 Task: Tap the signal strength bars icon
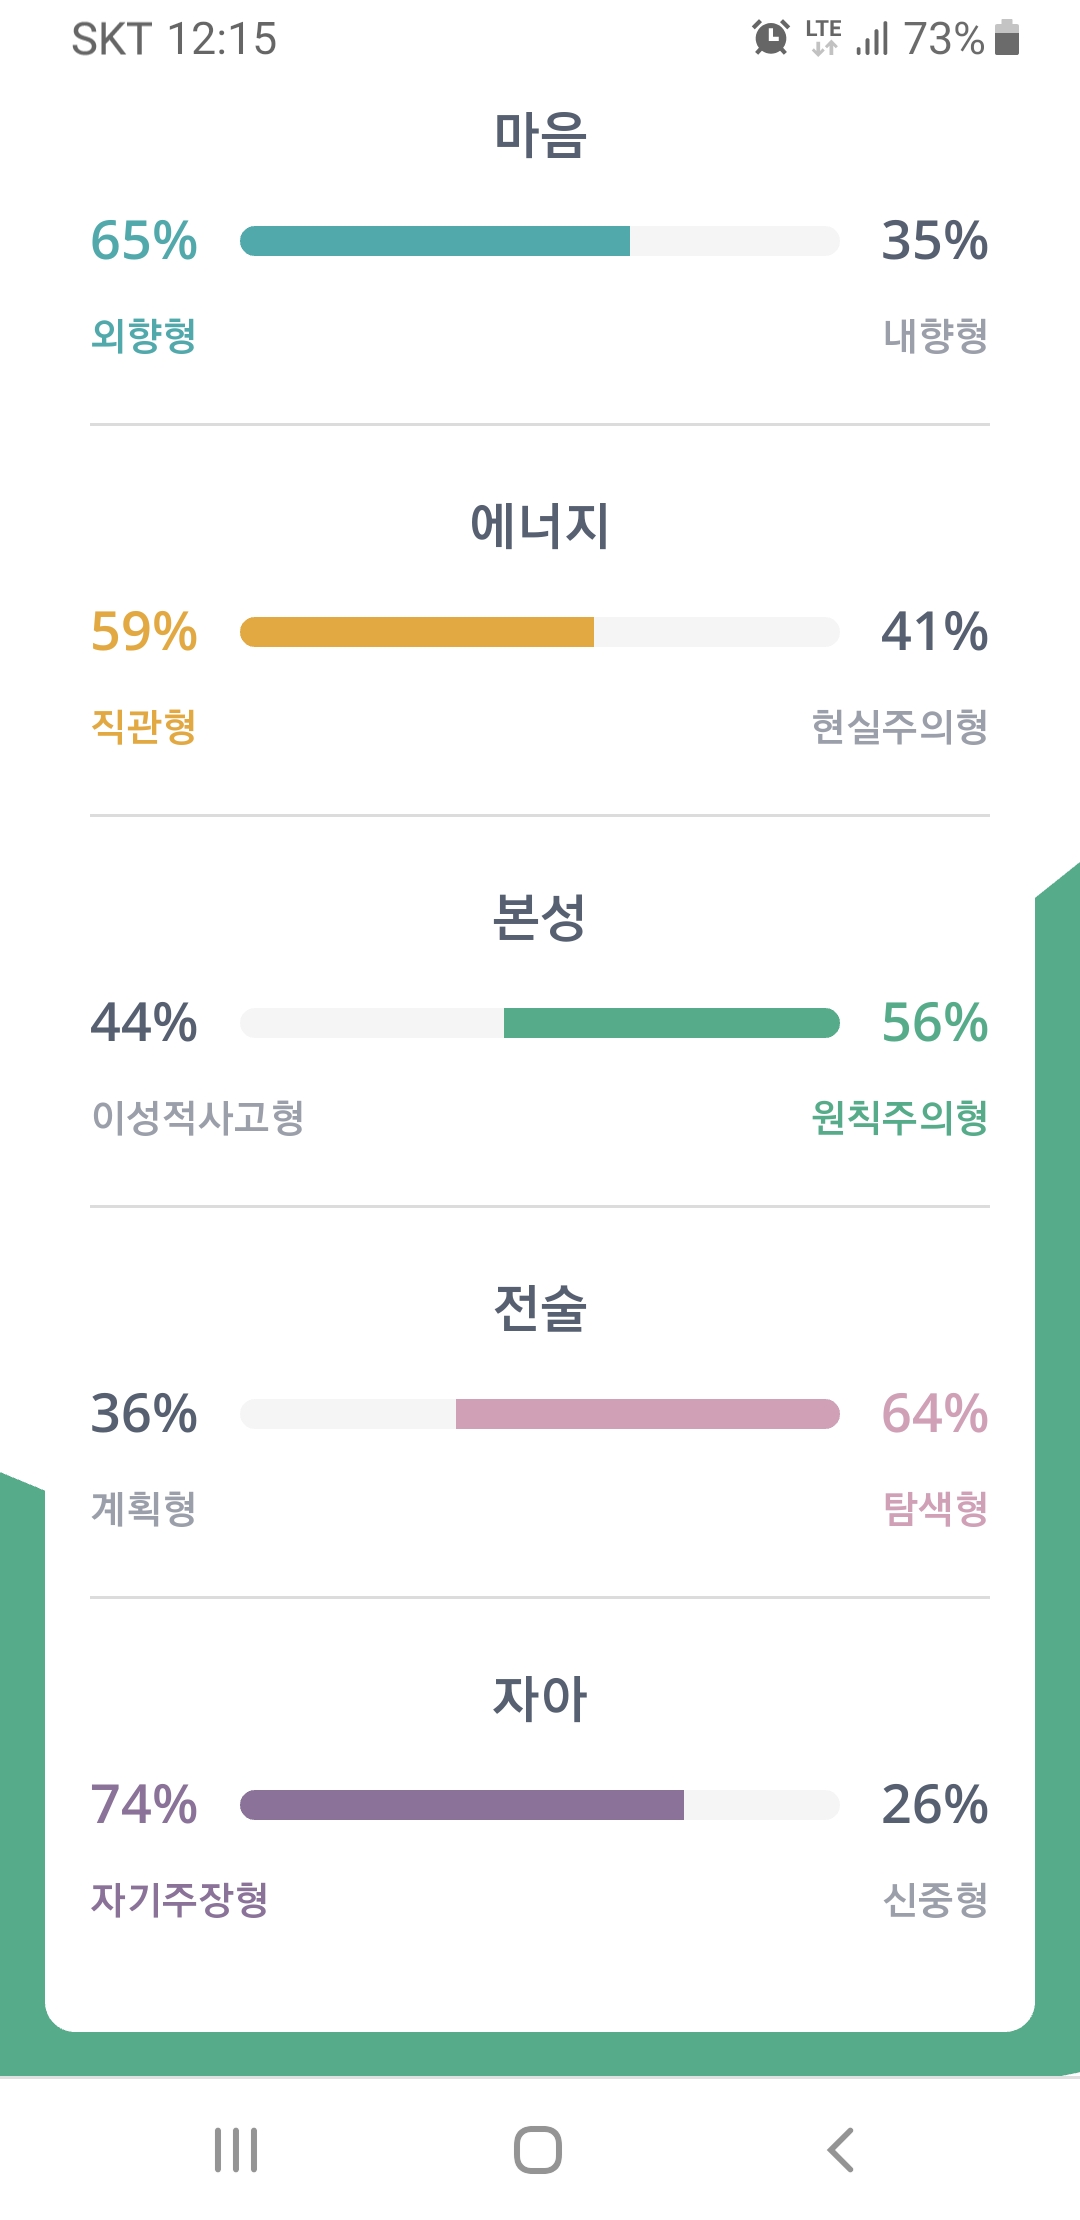[872, 38]
